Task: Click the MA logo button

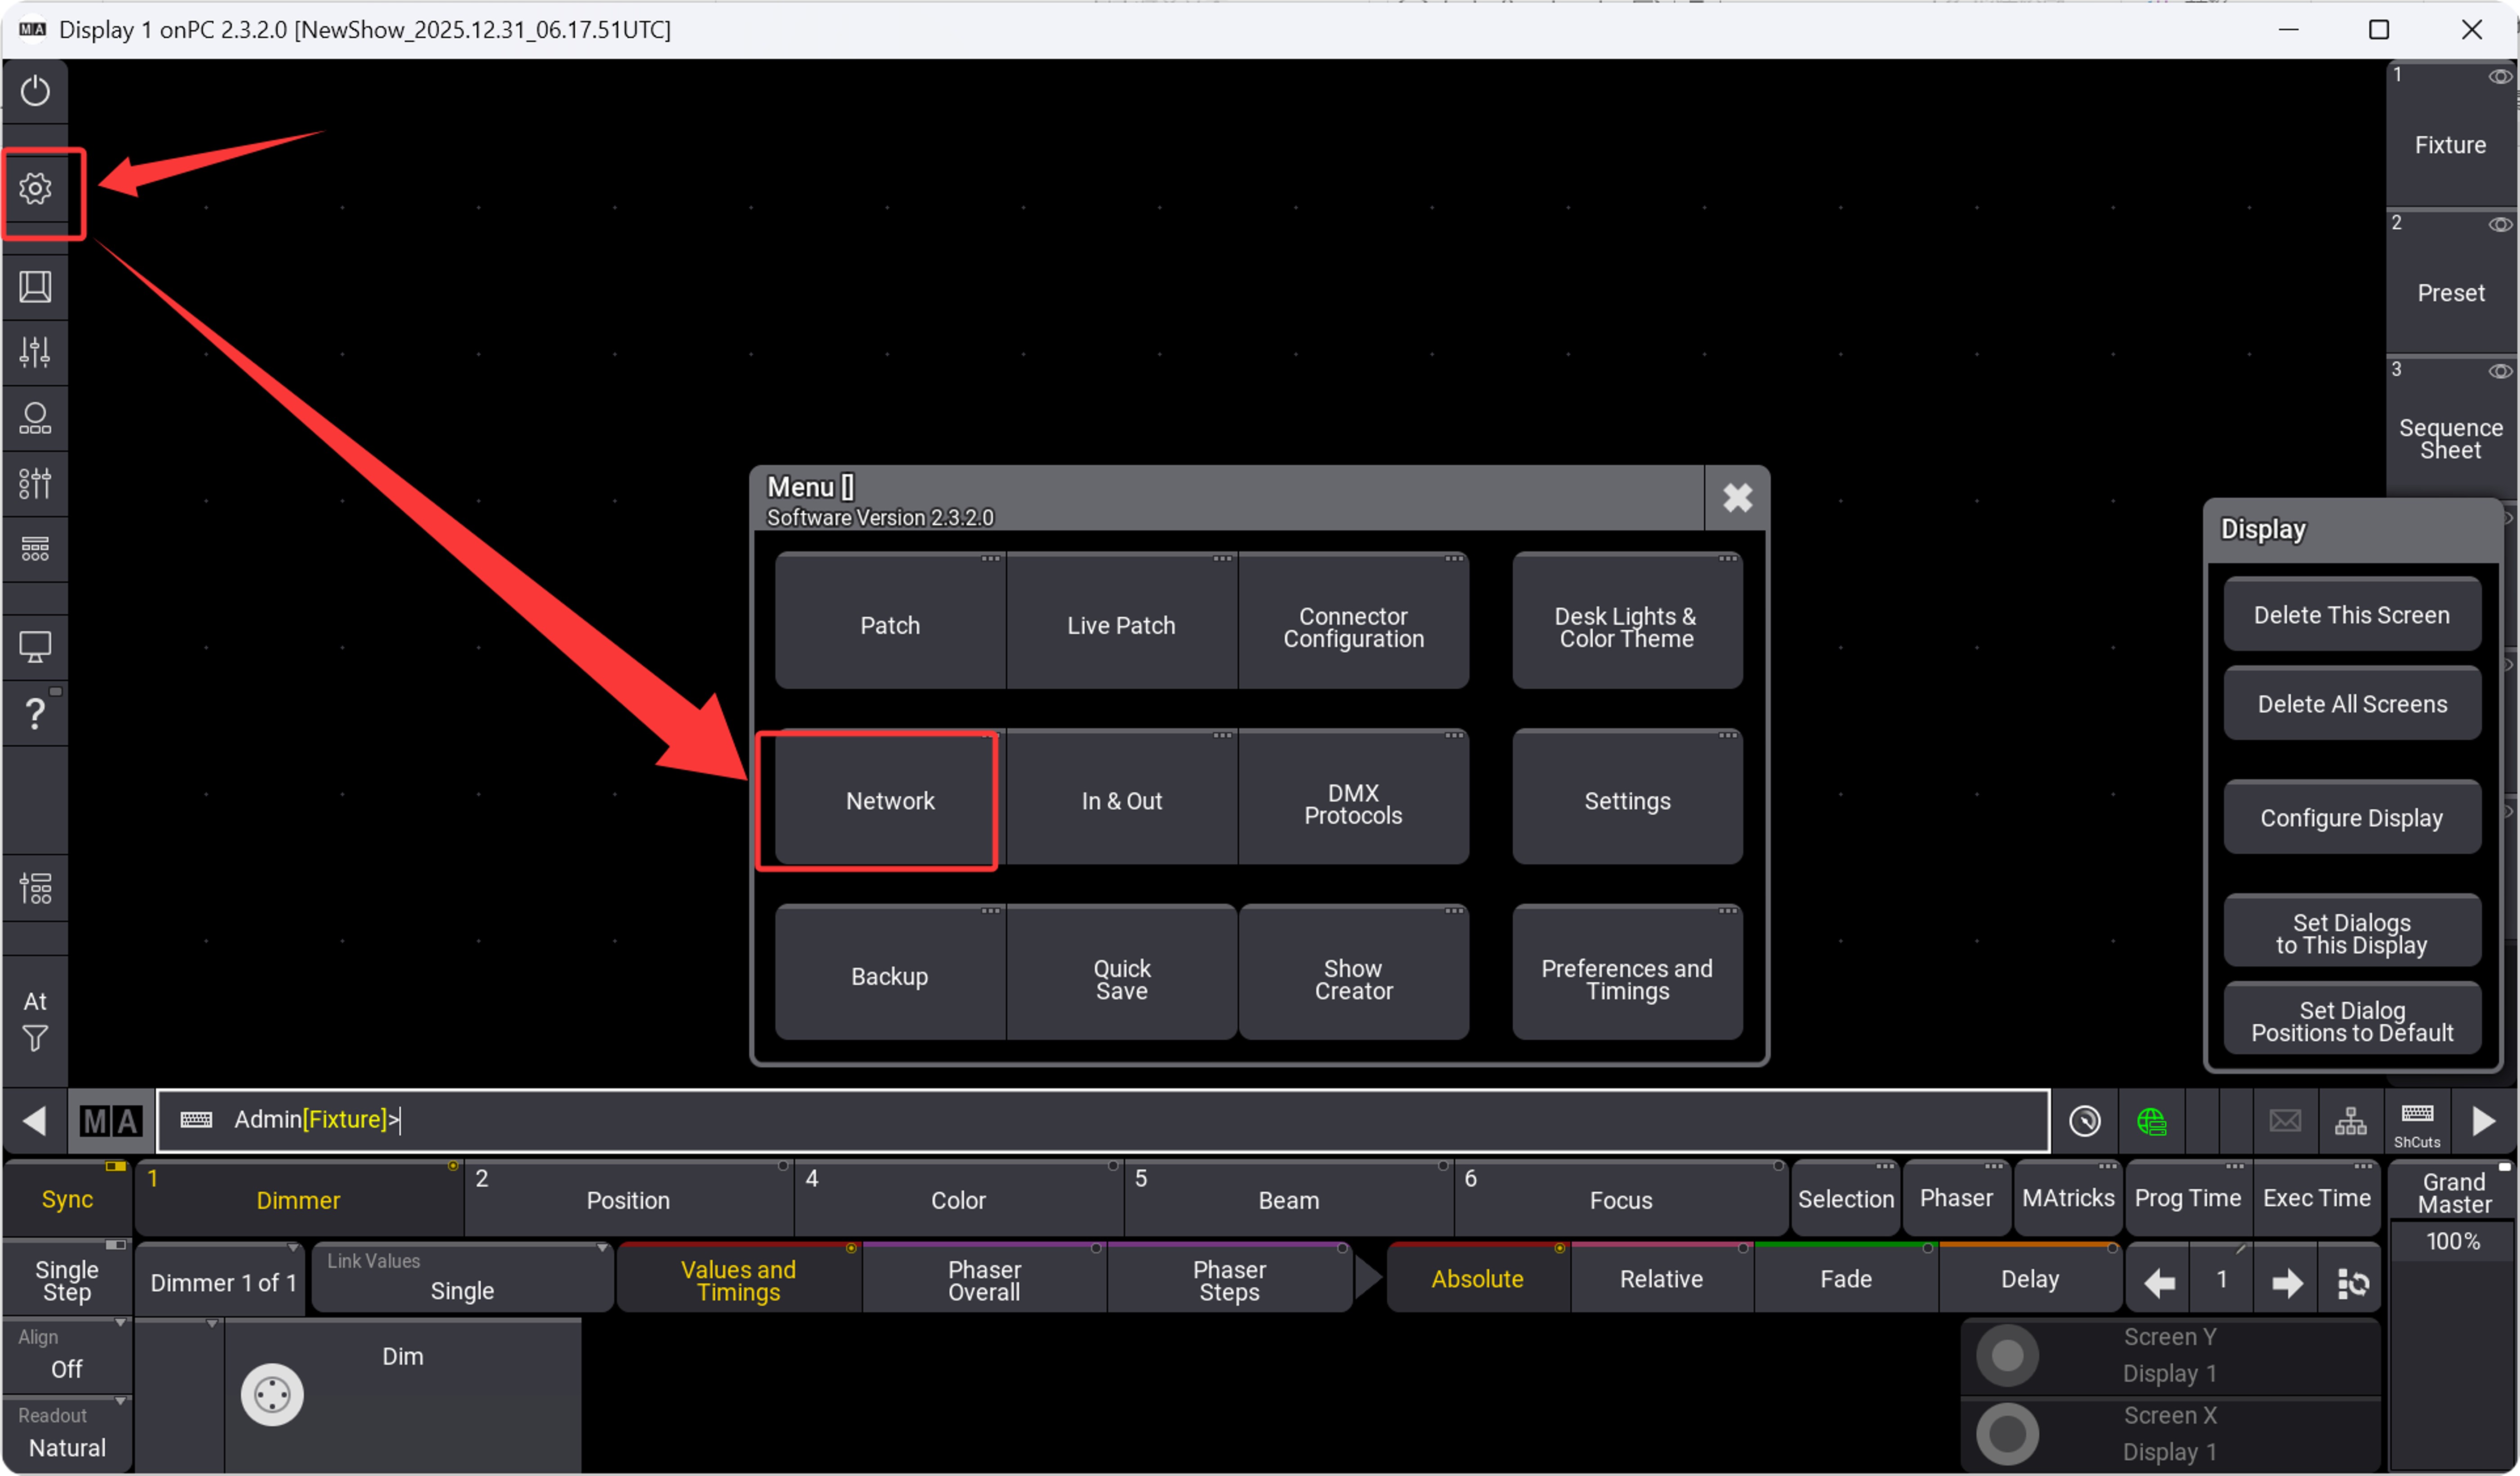Action: [111, 1121]
